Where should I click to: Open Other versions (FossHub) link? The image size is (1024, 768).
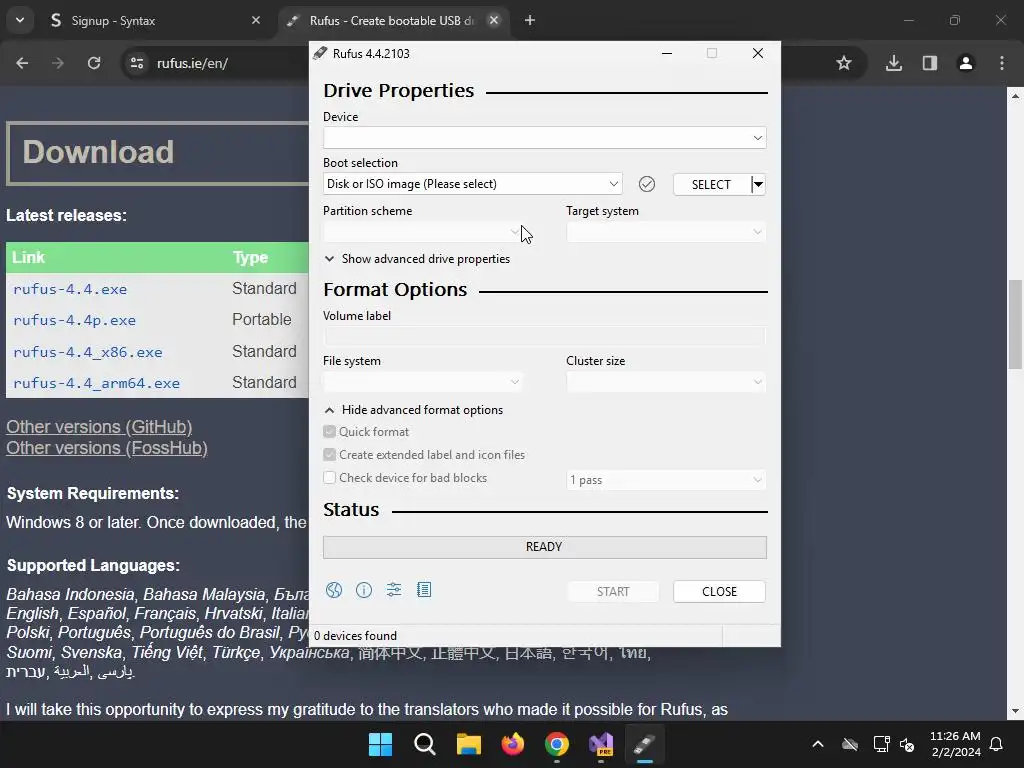107,449
